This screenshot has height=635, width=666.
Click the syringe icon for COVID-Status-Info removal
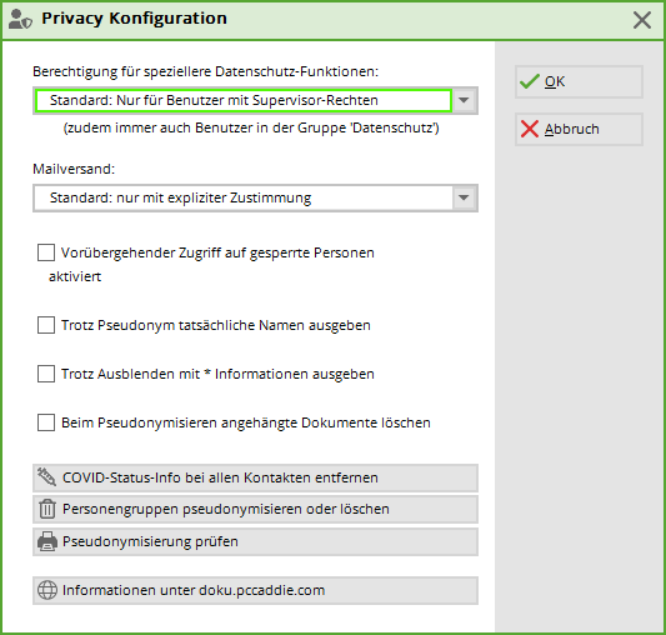(x=46, y=477)
